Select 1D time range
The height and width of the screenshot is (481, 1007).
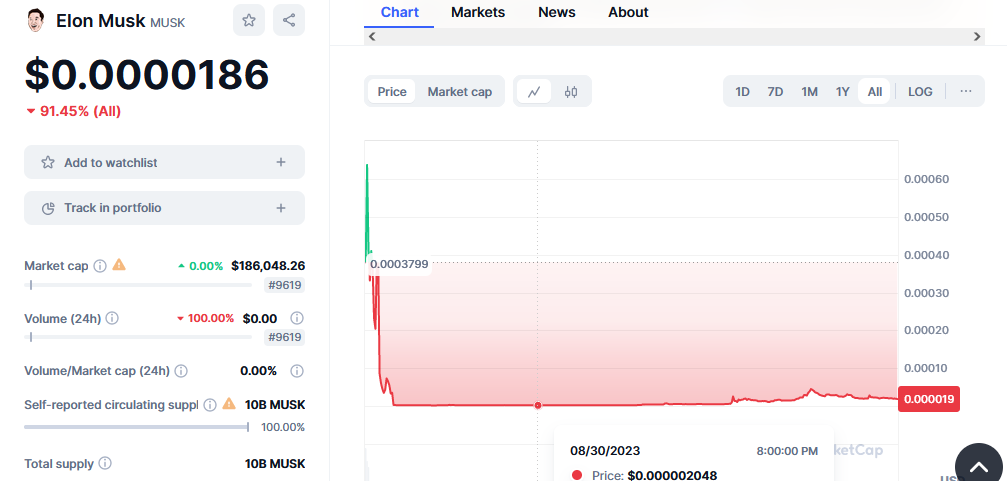tap(742, 92)
